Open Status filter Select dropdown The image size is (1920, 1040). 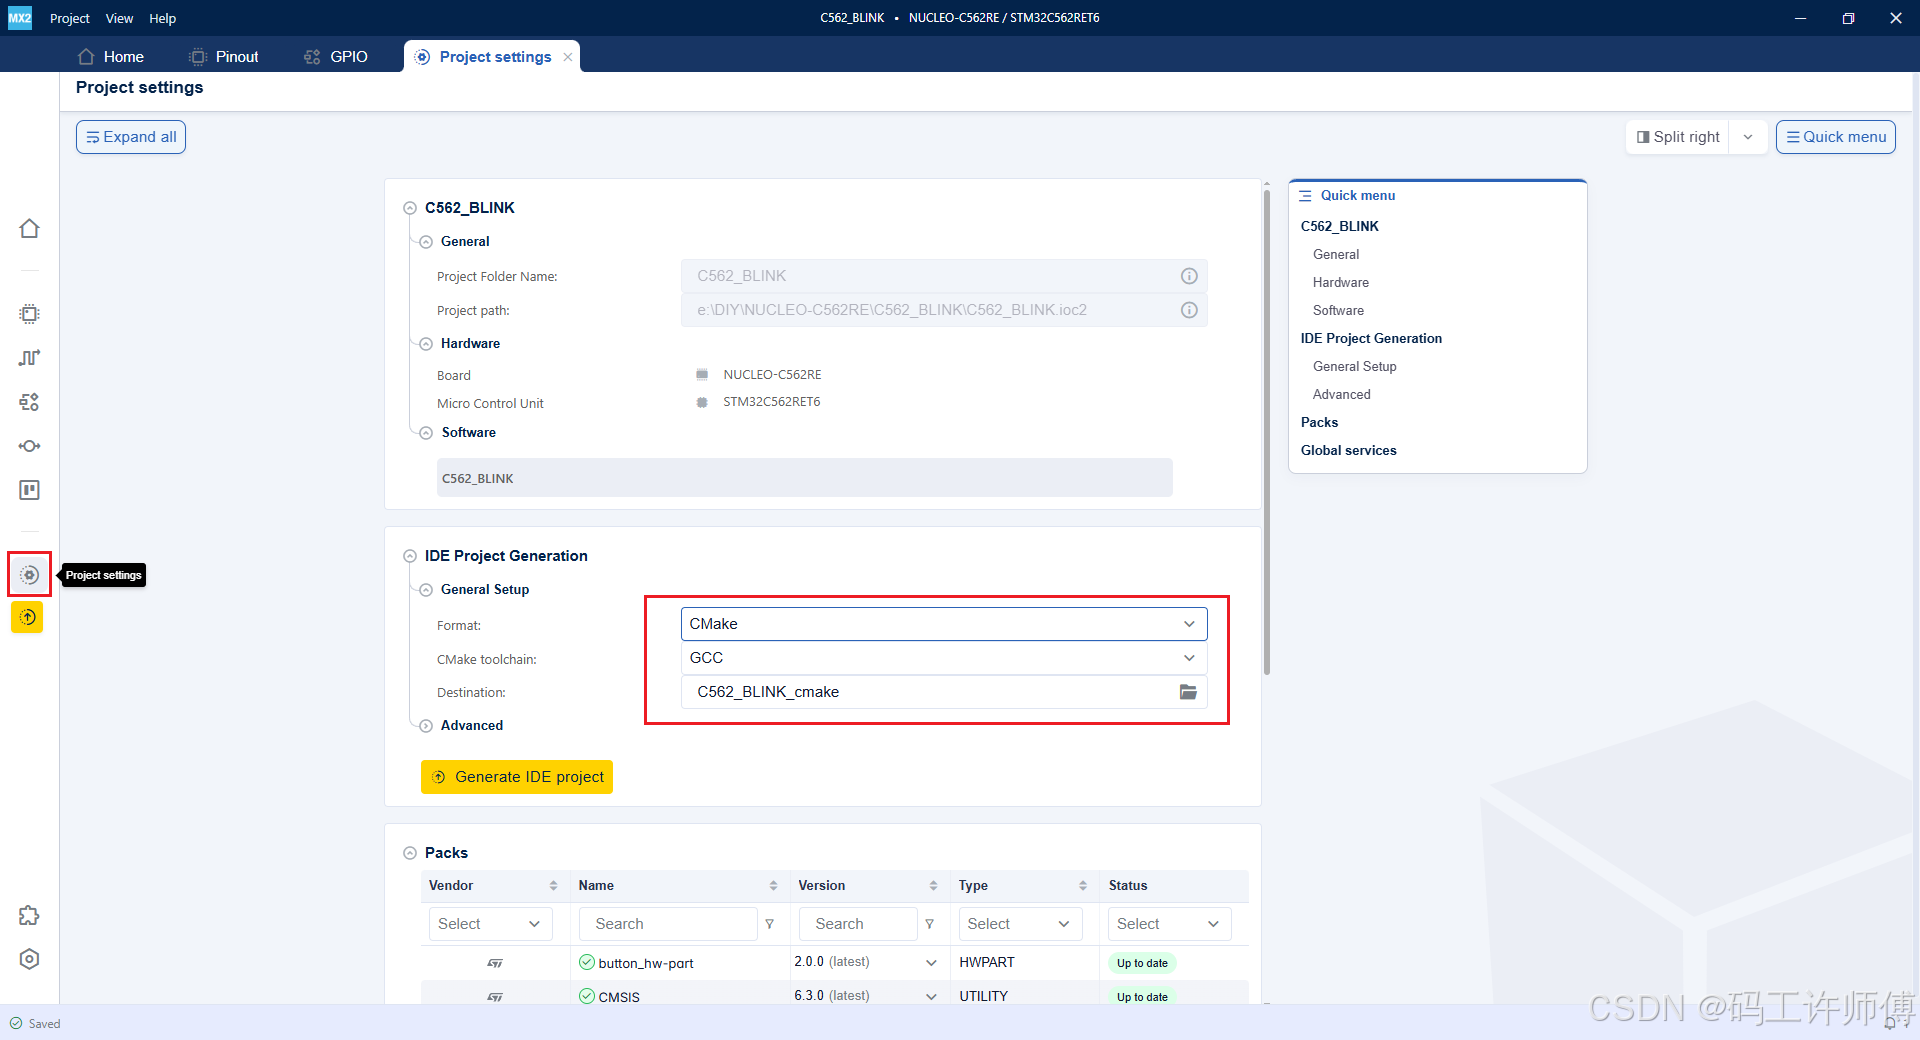(x=1169, y=924)
